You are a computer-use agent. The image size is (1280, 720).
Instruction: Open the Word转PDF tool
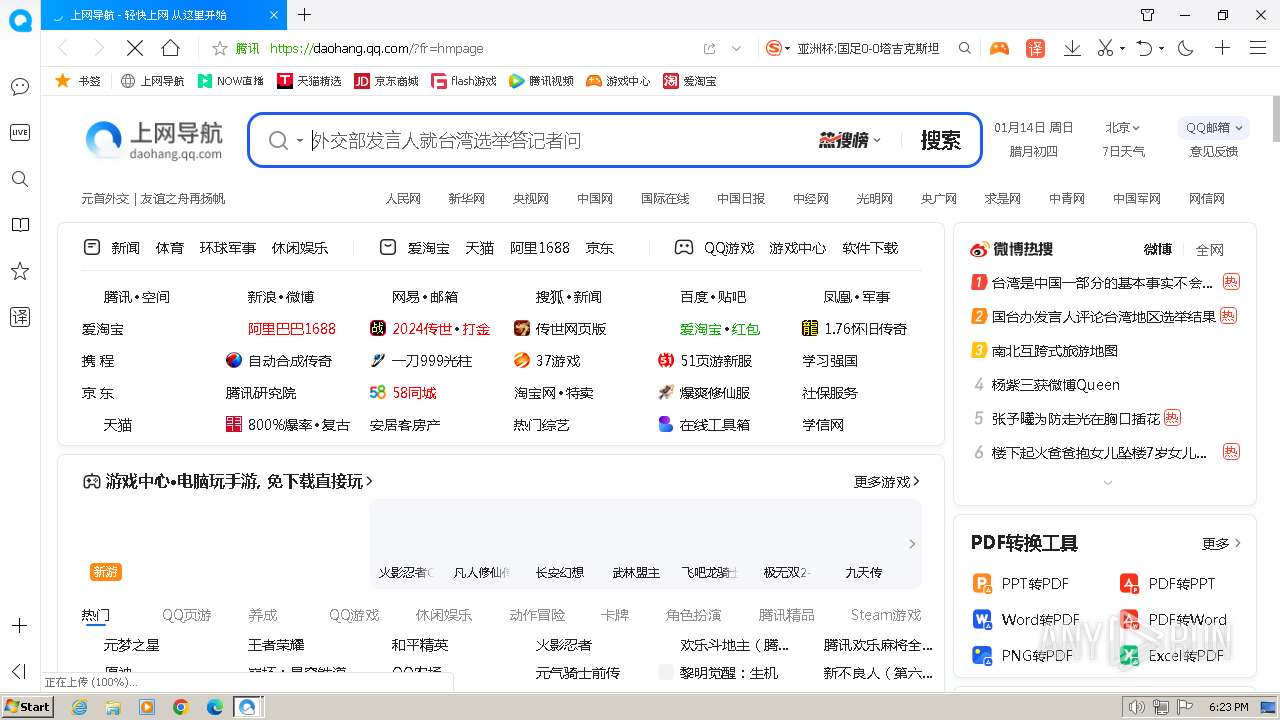point(1026,620)
